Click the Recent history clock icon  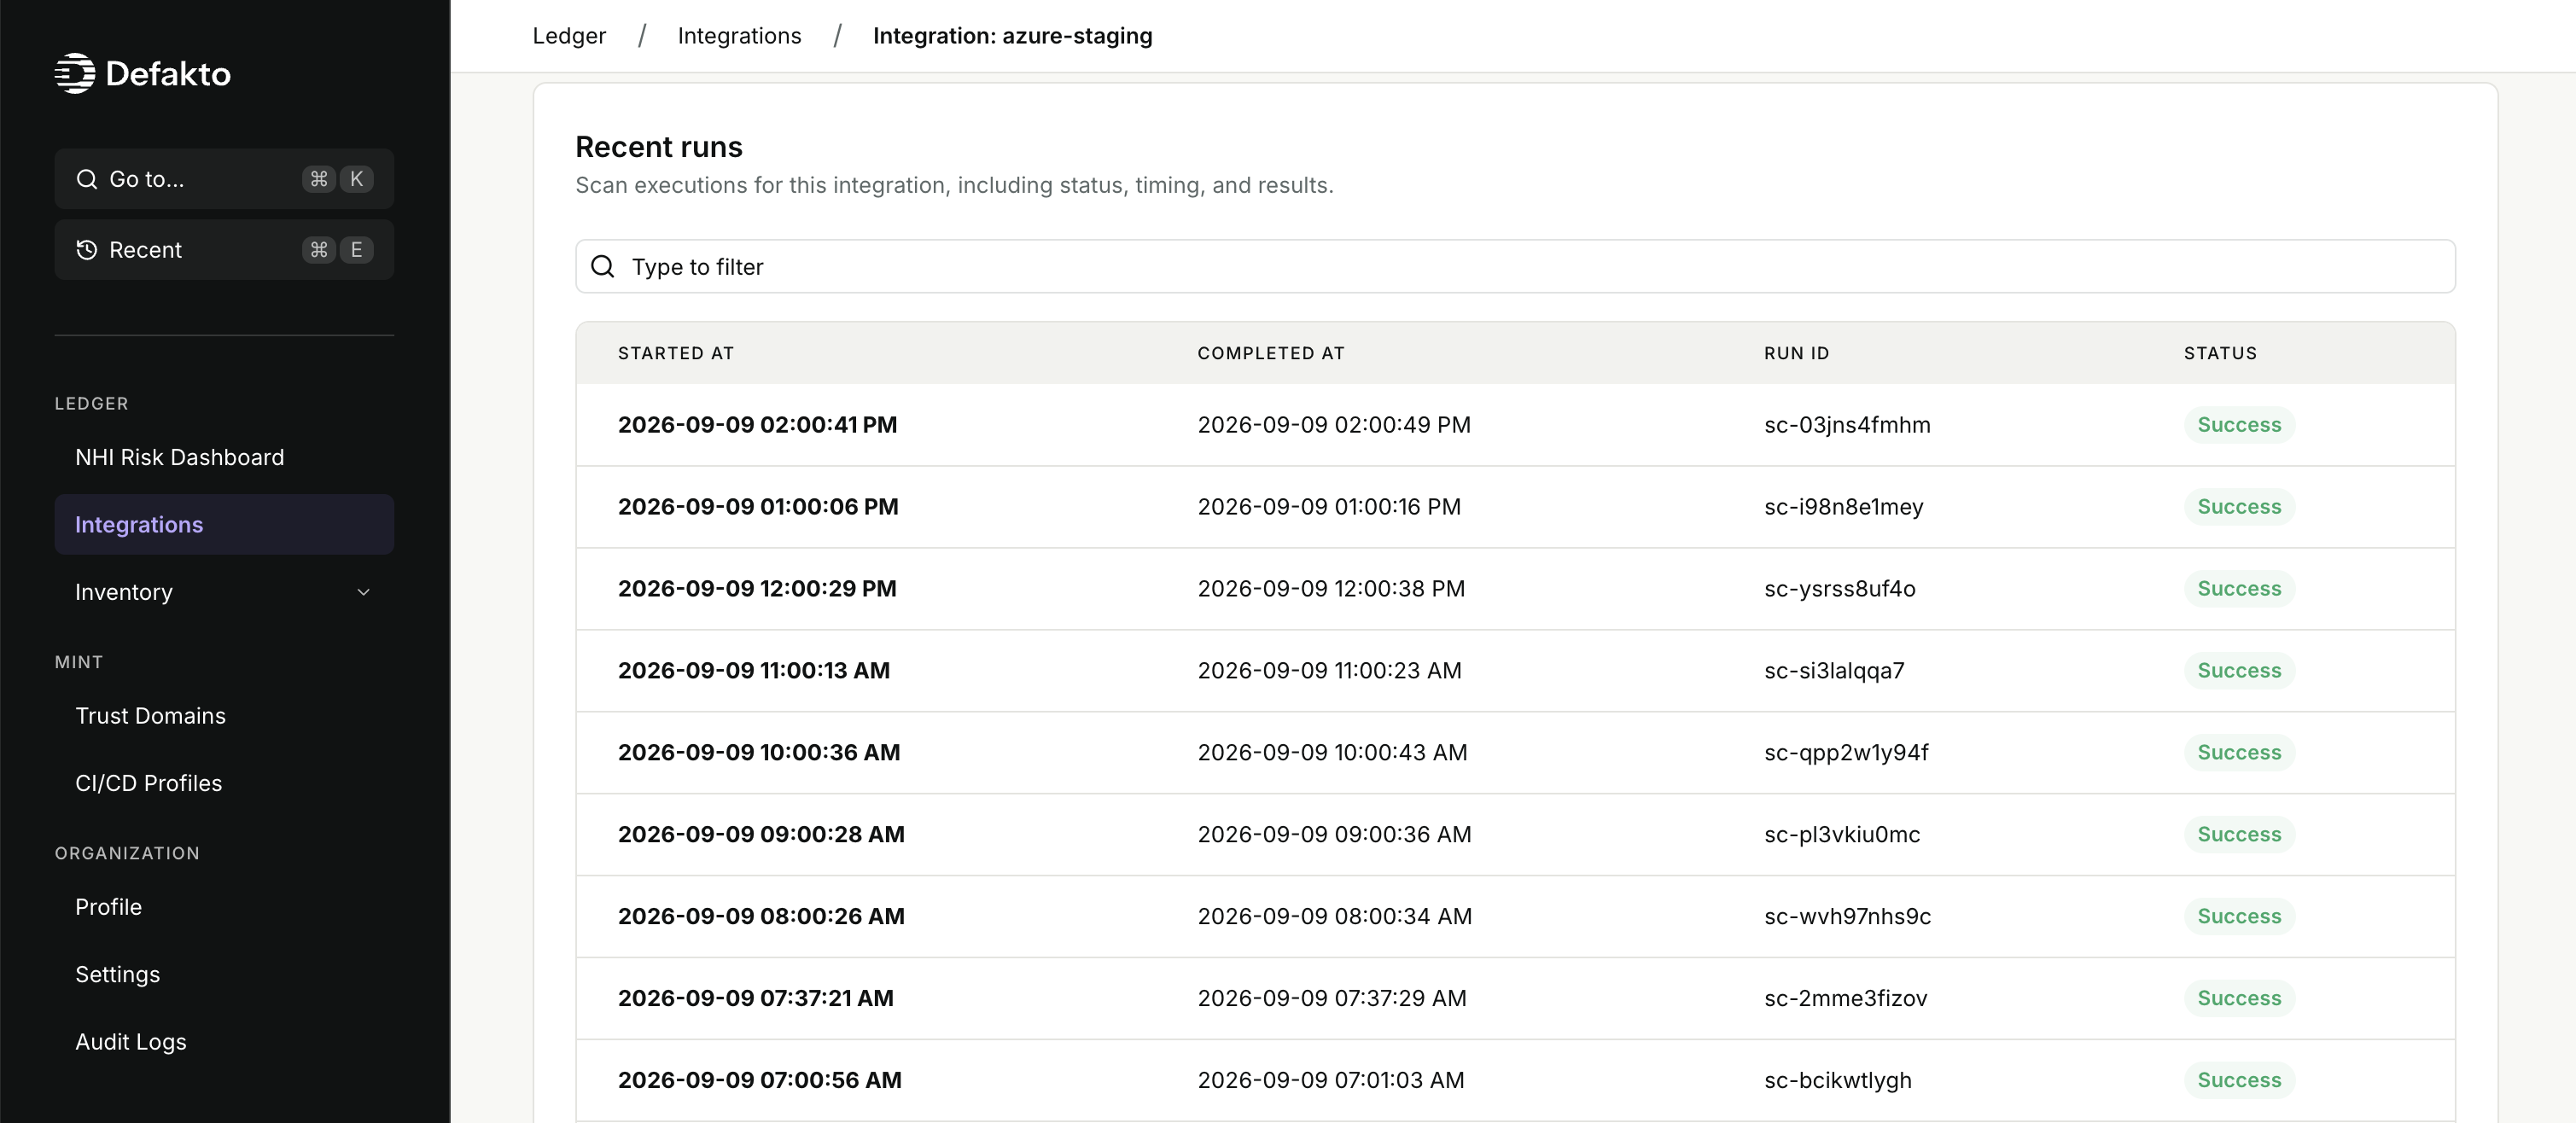pos(87,250)
